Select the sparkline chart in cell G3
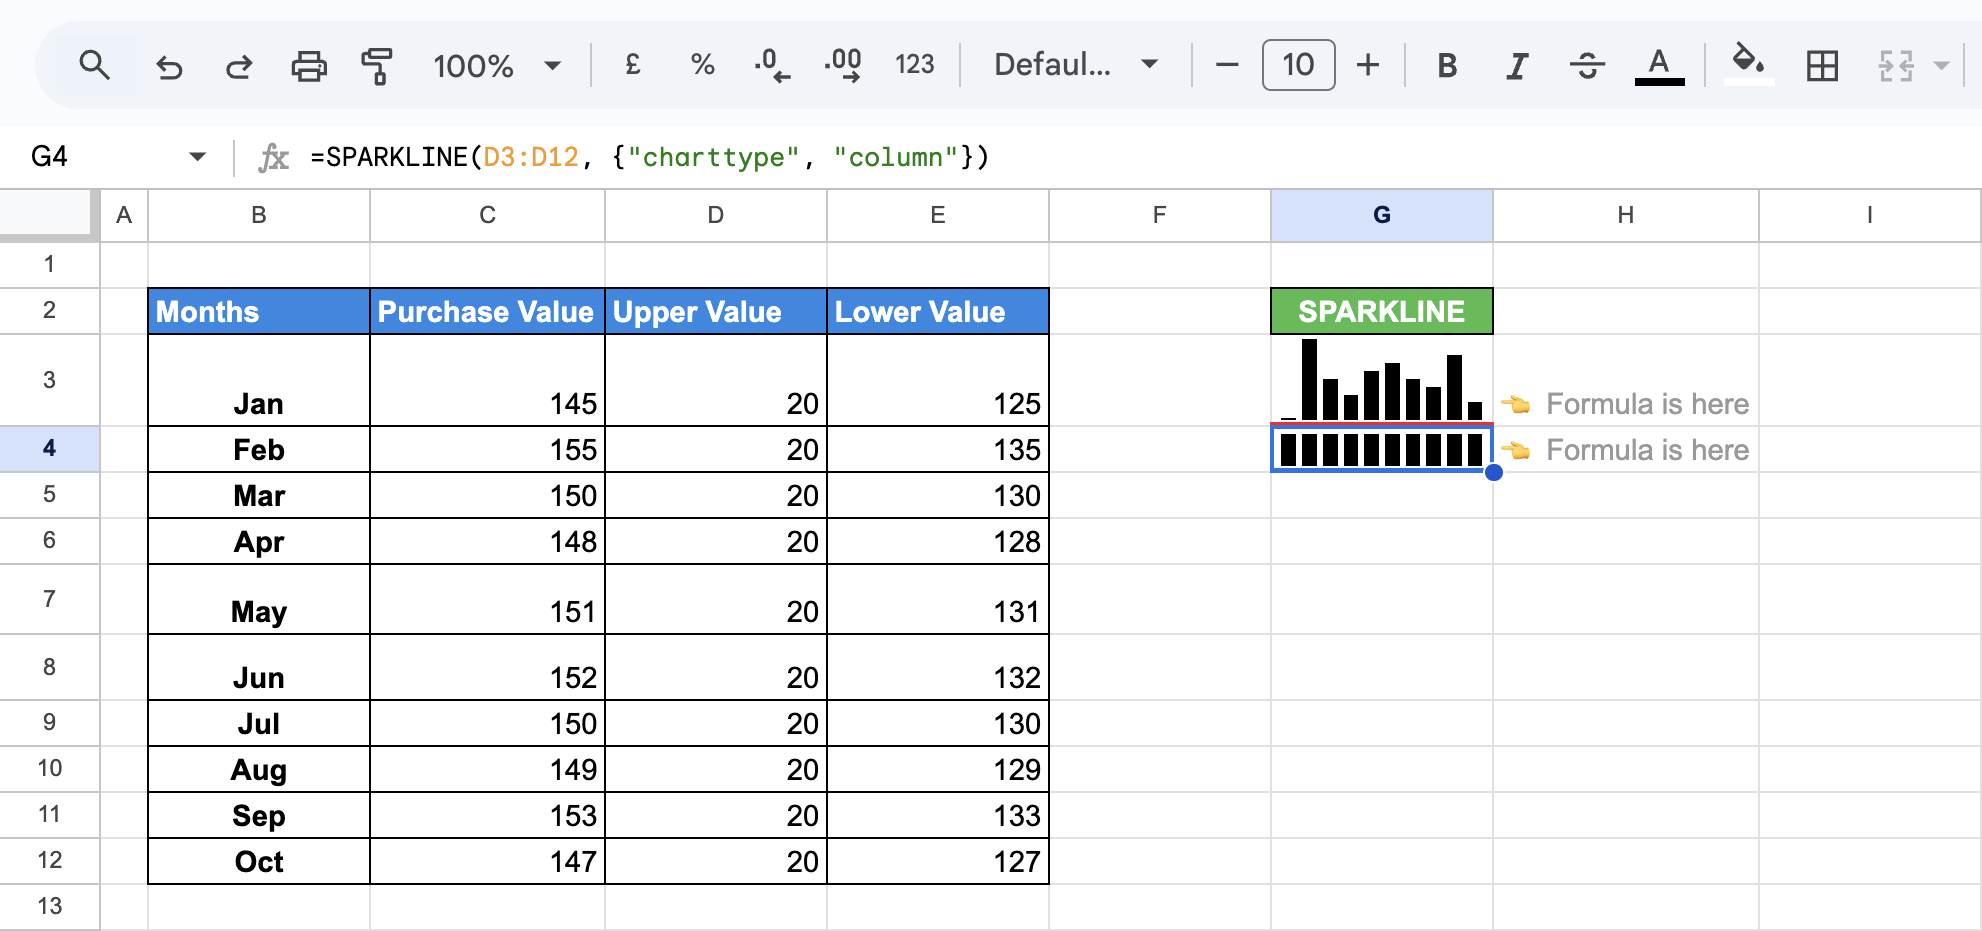The height and width of the screenshot is (931, 1982). point(1381,380)
